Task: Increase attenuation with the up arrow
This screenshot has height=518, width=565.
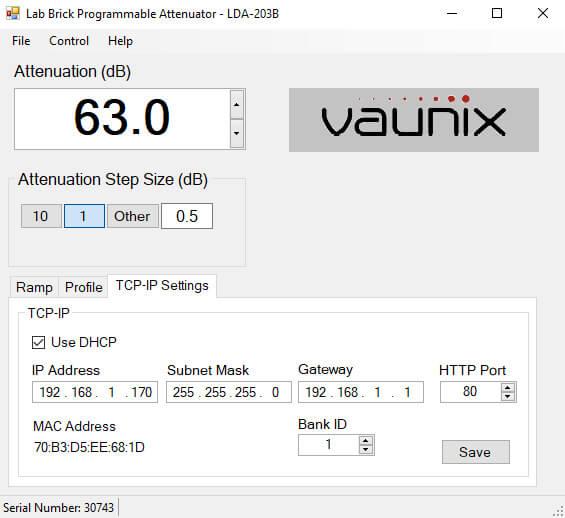Action: pos(236,104)
